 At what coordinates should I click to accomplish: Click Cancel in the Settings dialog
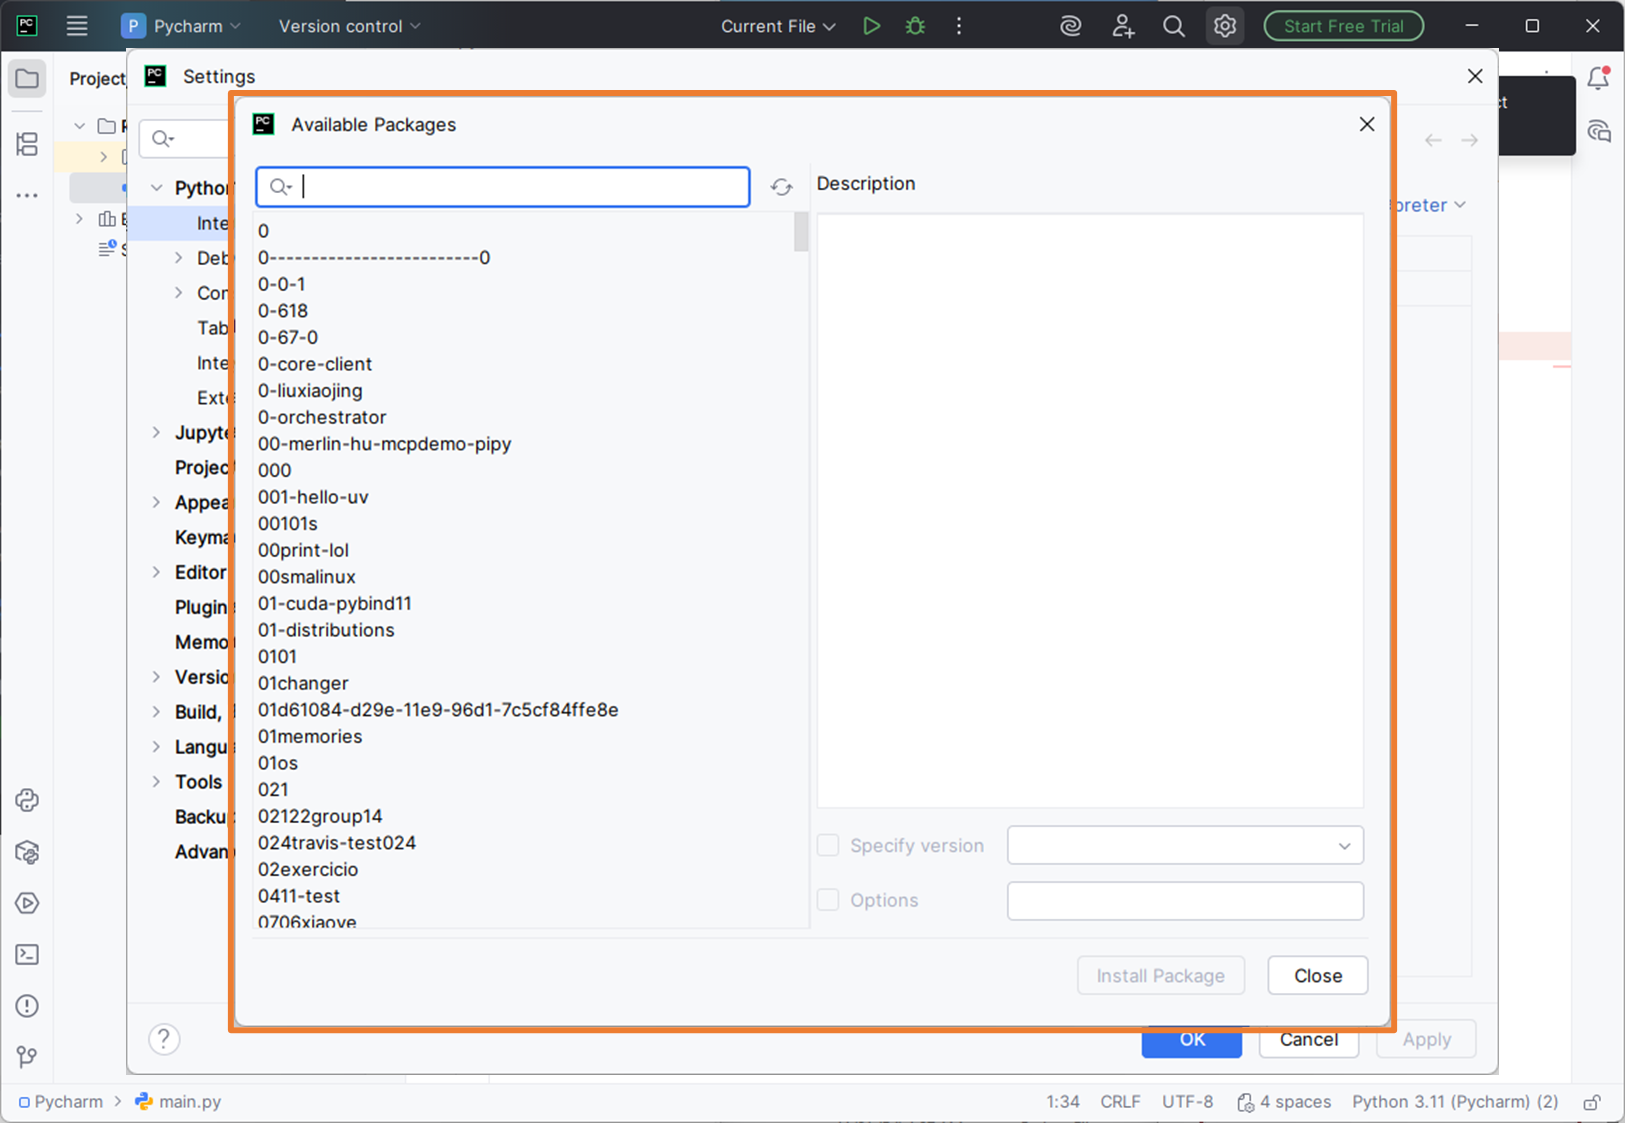click(x=1309, y=1040)
